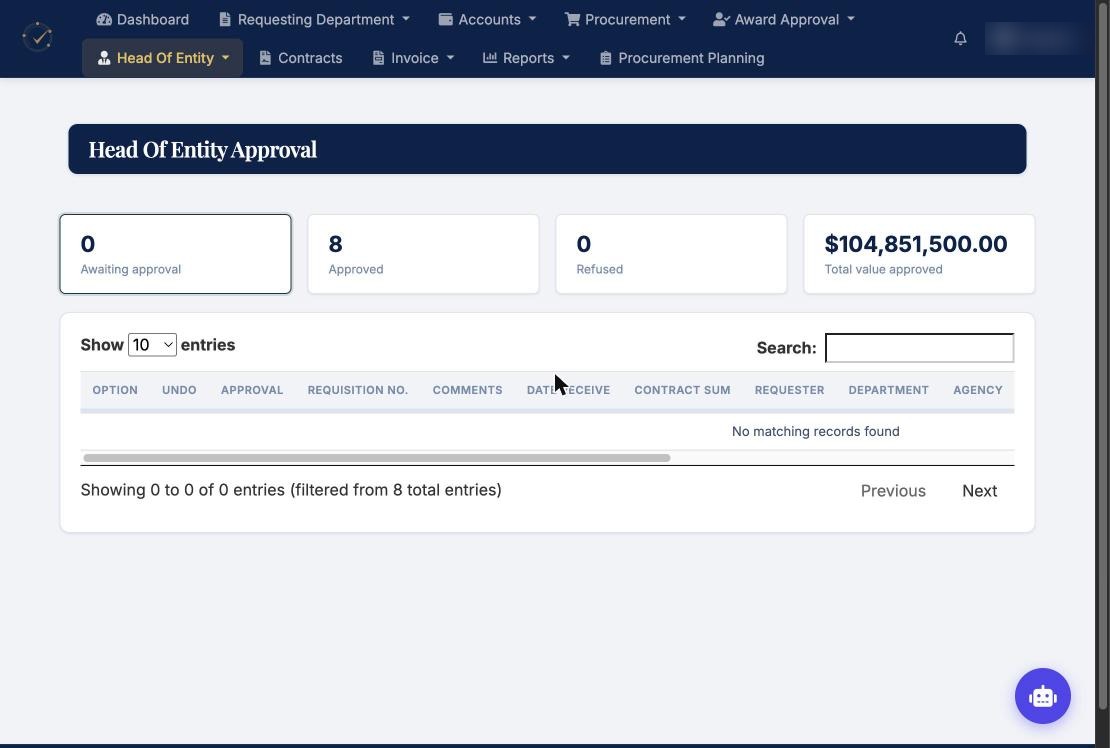The height and width of the screenshot is (748, 1110).
Task: Select the Awaiting approval card
Action: click(176, 254)
